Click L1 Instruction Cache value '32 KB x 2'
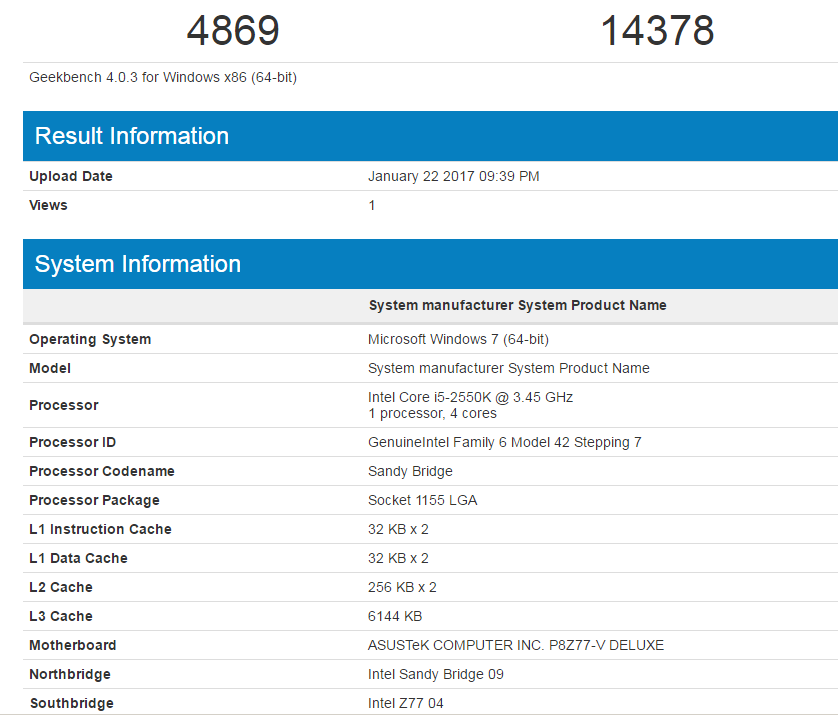Screen dimensions: 838x716 tap(398, 529)
